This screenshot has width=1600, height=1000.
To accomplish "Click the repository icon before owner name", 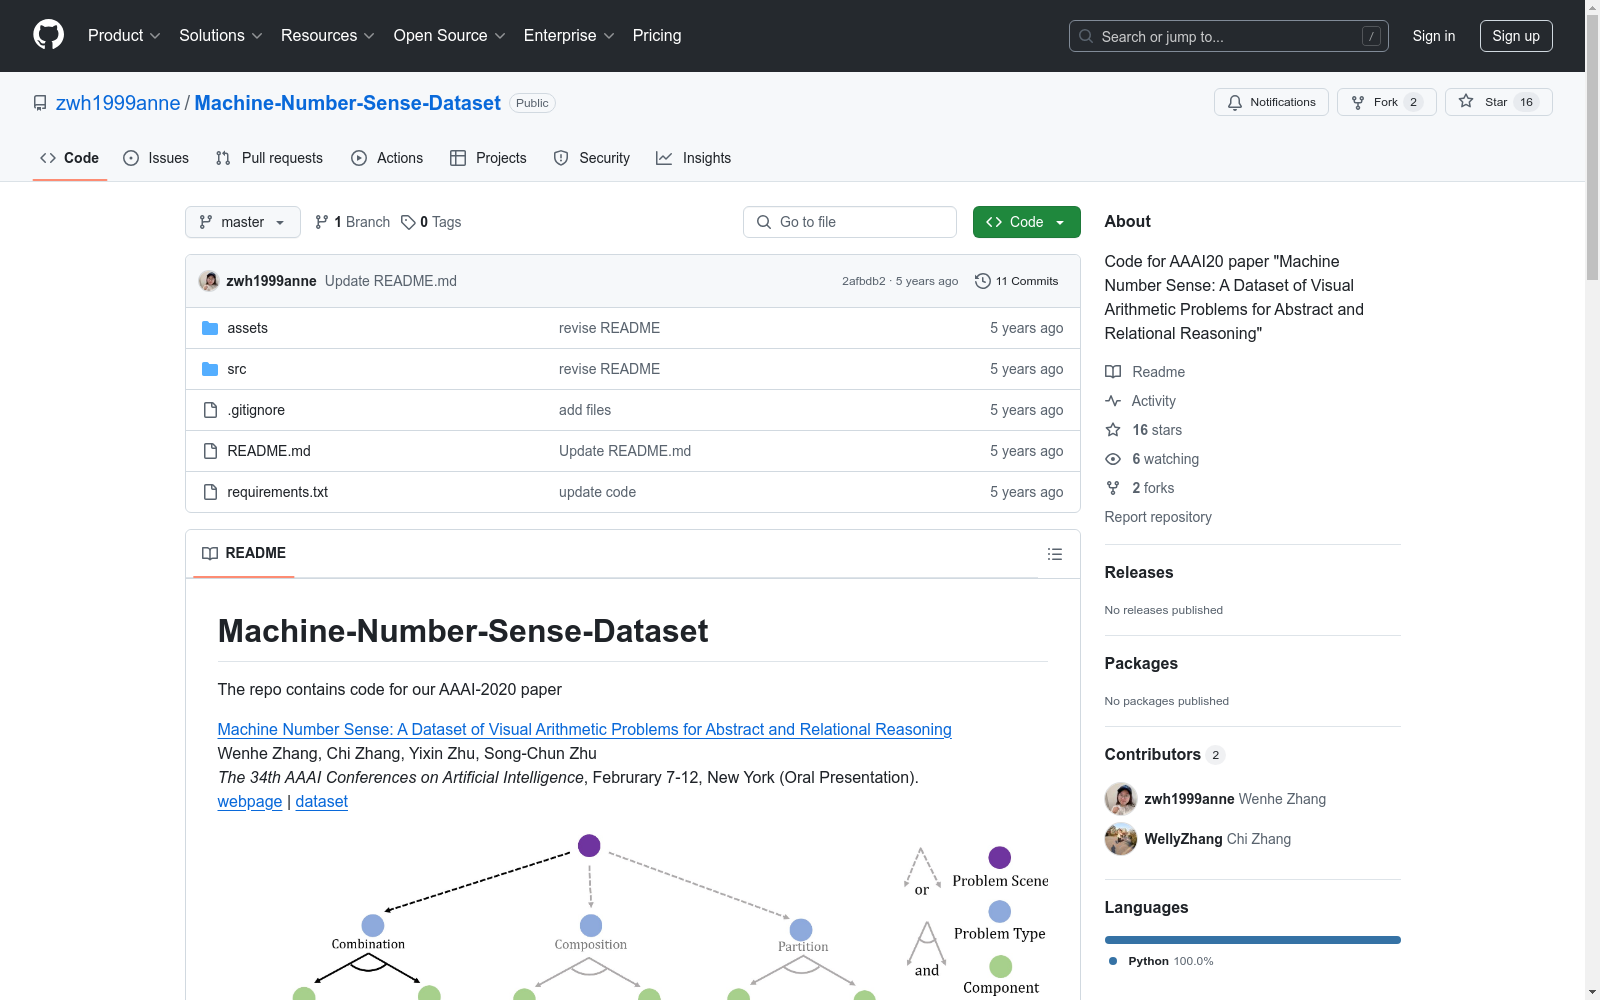I will click(x=40, y=103).
